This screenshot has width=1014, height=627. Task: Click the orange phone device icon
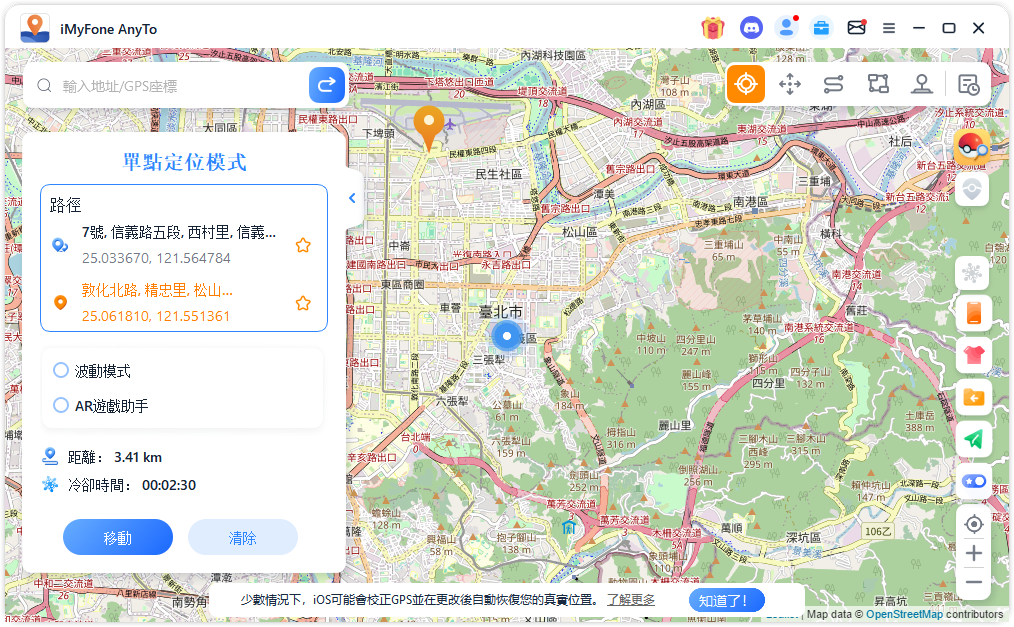pyautogui.click(x=973, y=314)
